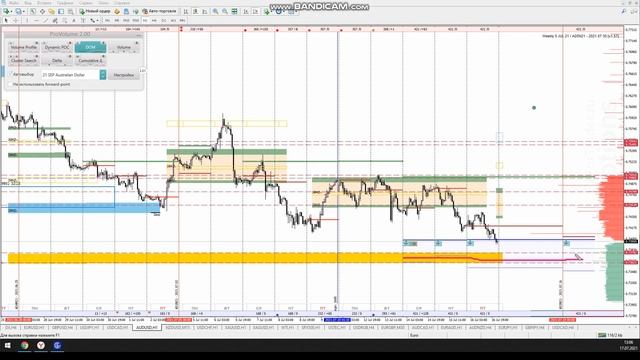The height and width of the screenshot is (360, 640).
Task: Toggle the Navigator panel icon
Action: (51, 11)
